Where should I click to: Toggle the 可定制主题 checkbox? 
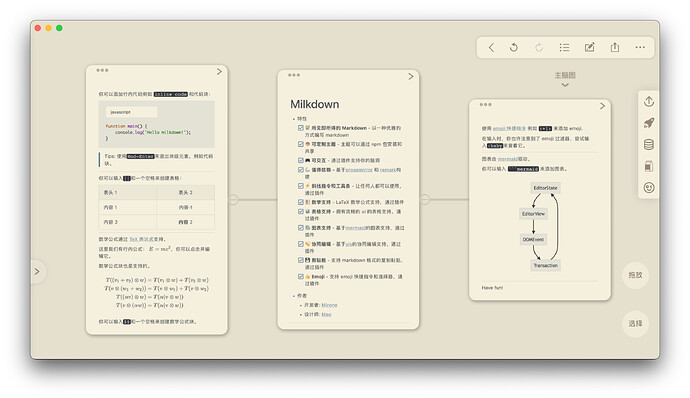(301, 144)
